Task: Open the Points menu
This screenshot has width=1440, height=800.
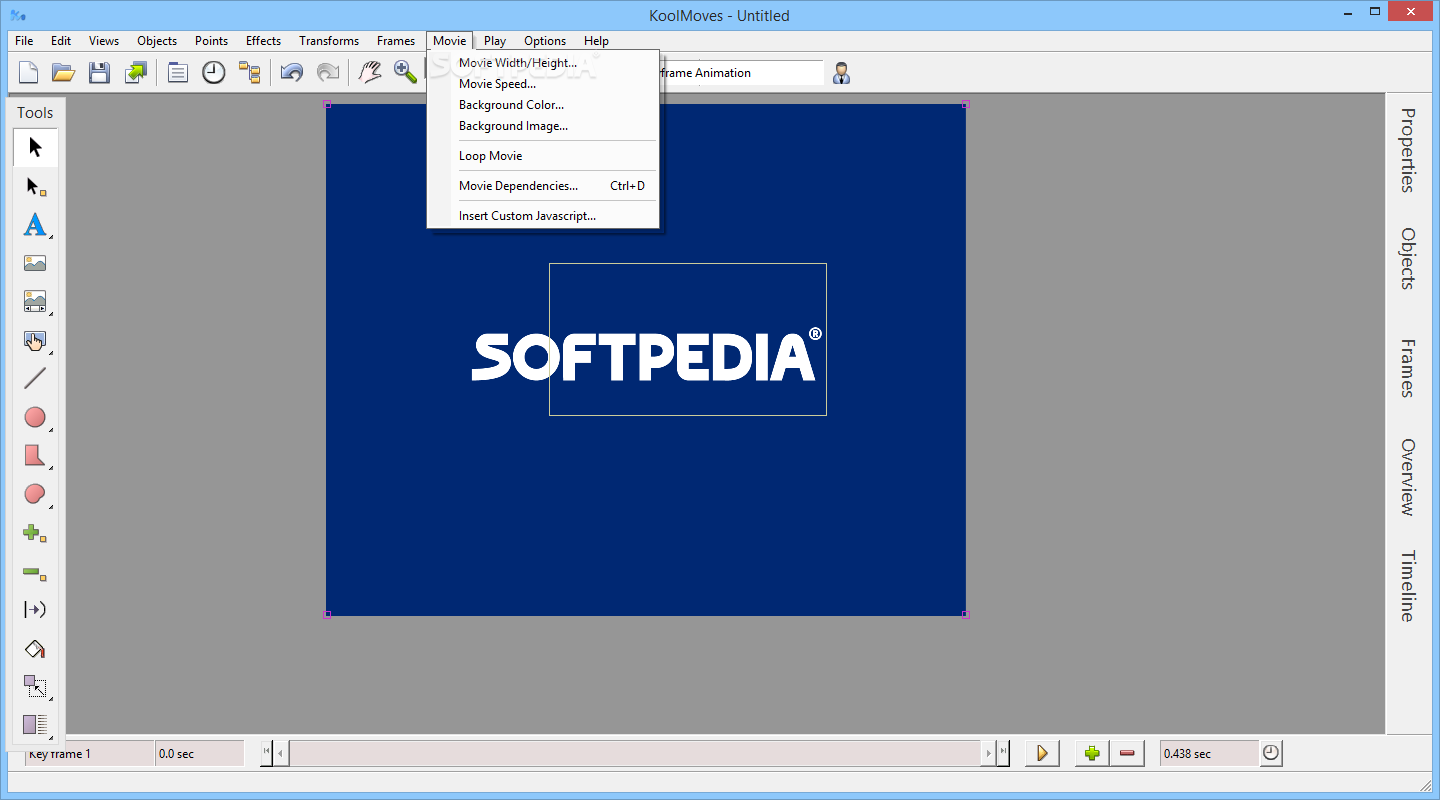Action: point(211,41)
